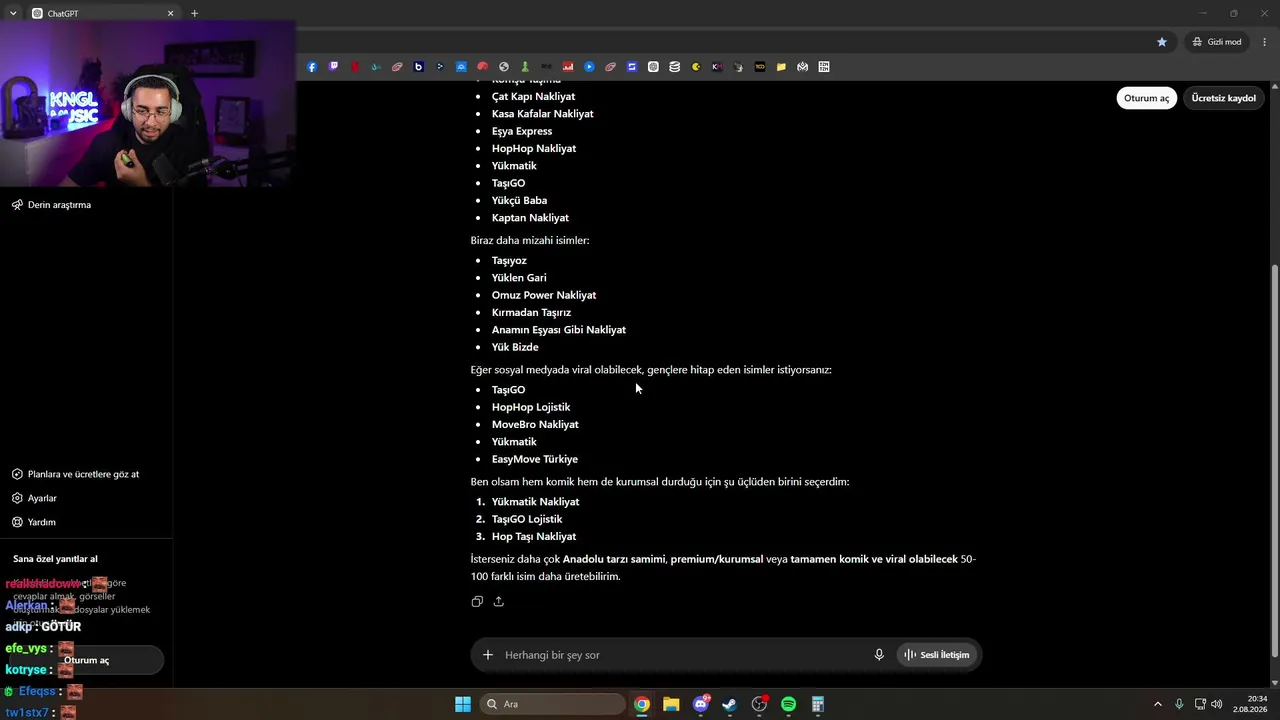Image resolution: width=1280 pixels, height=720 pixels.
Task: Open taskbar volume control
Action: point(1217,704)
